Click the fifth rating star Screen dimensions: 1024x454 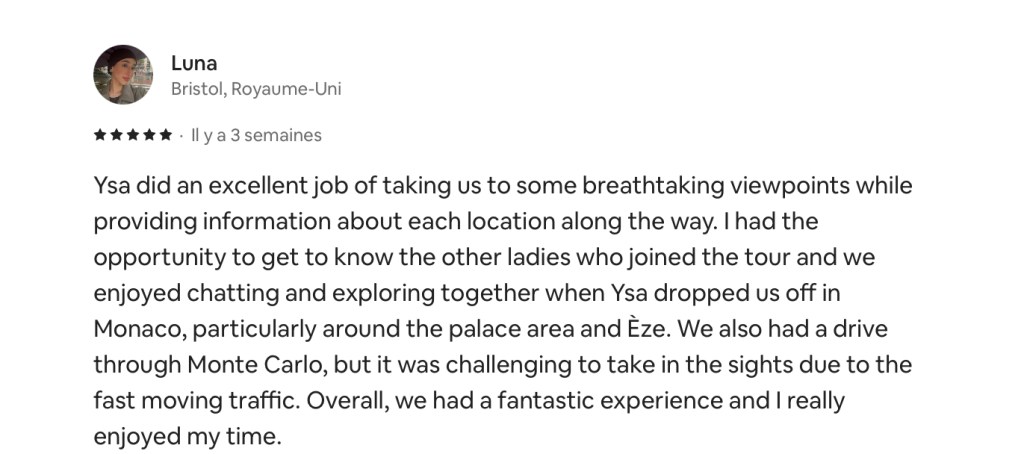click(x=165, y=135)
